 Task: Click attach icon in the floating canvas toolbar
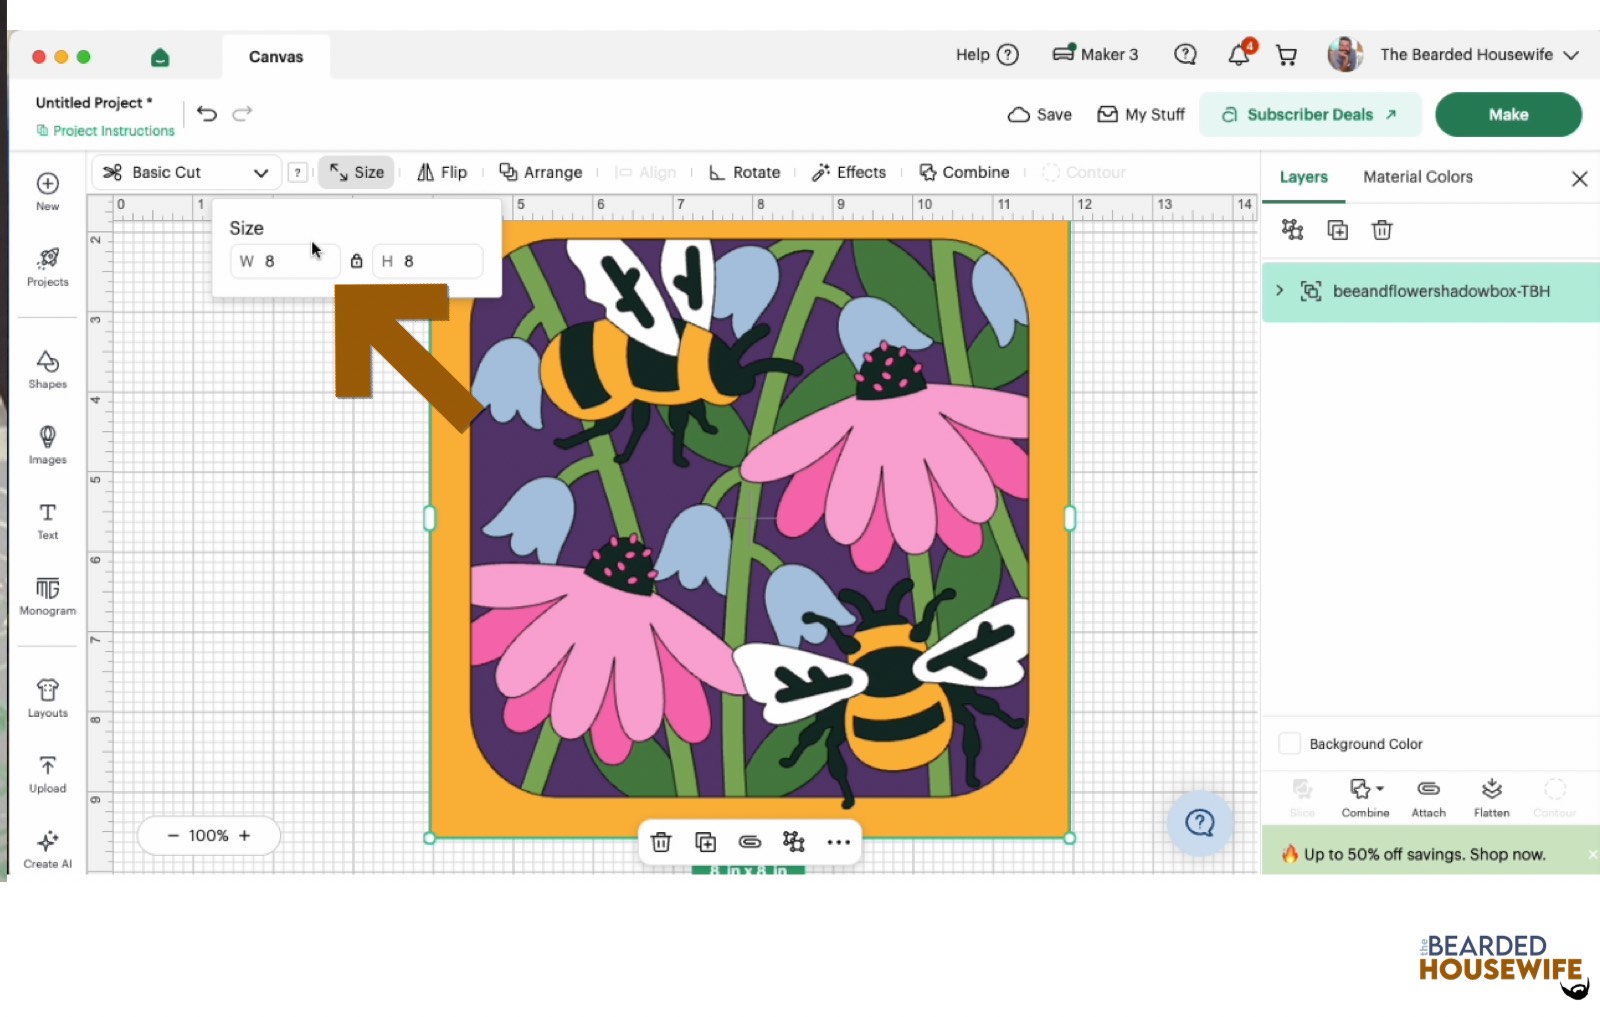coord(750,842)
